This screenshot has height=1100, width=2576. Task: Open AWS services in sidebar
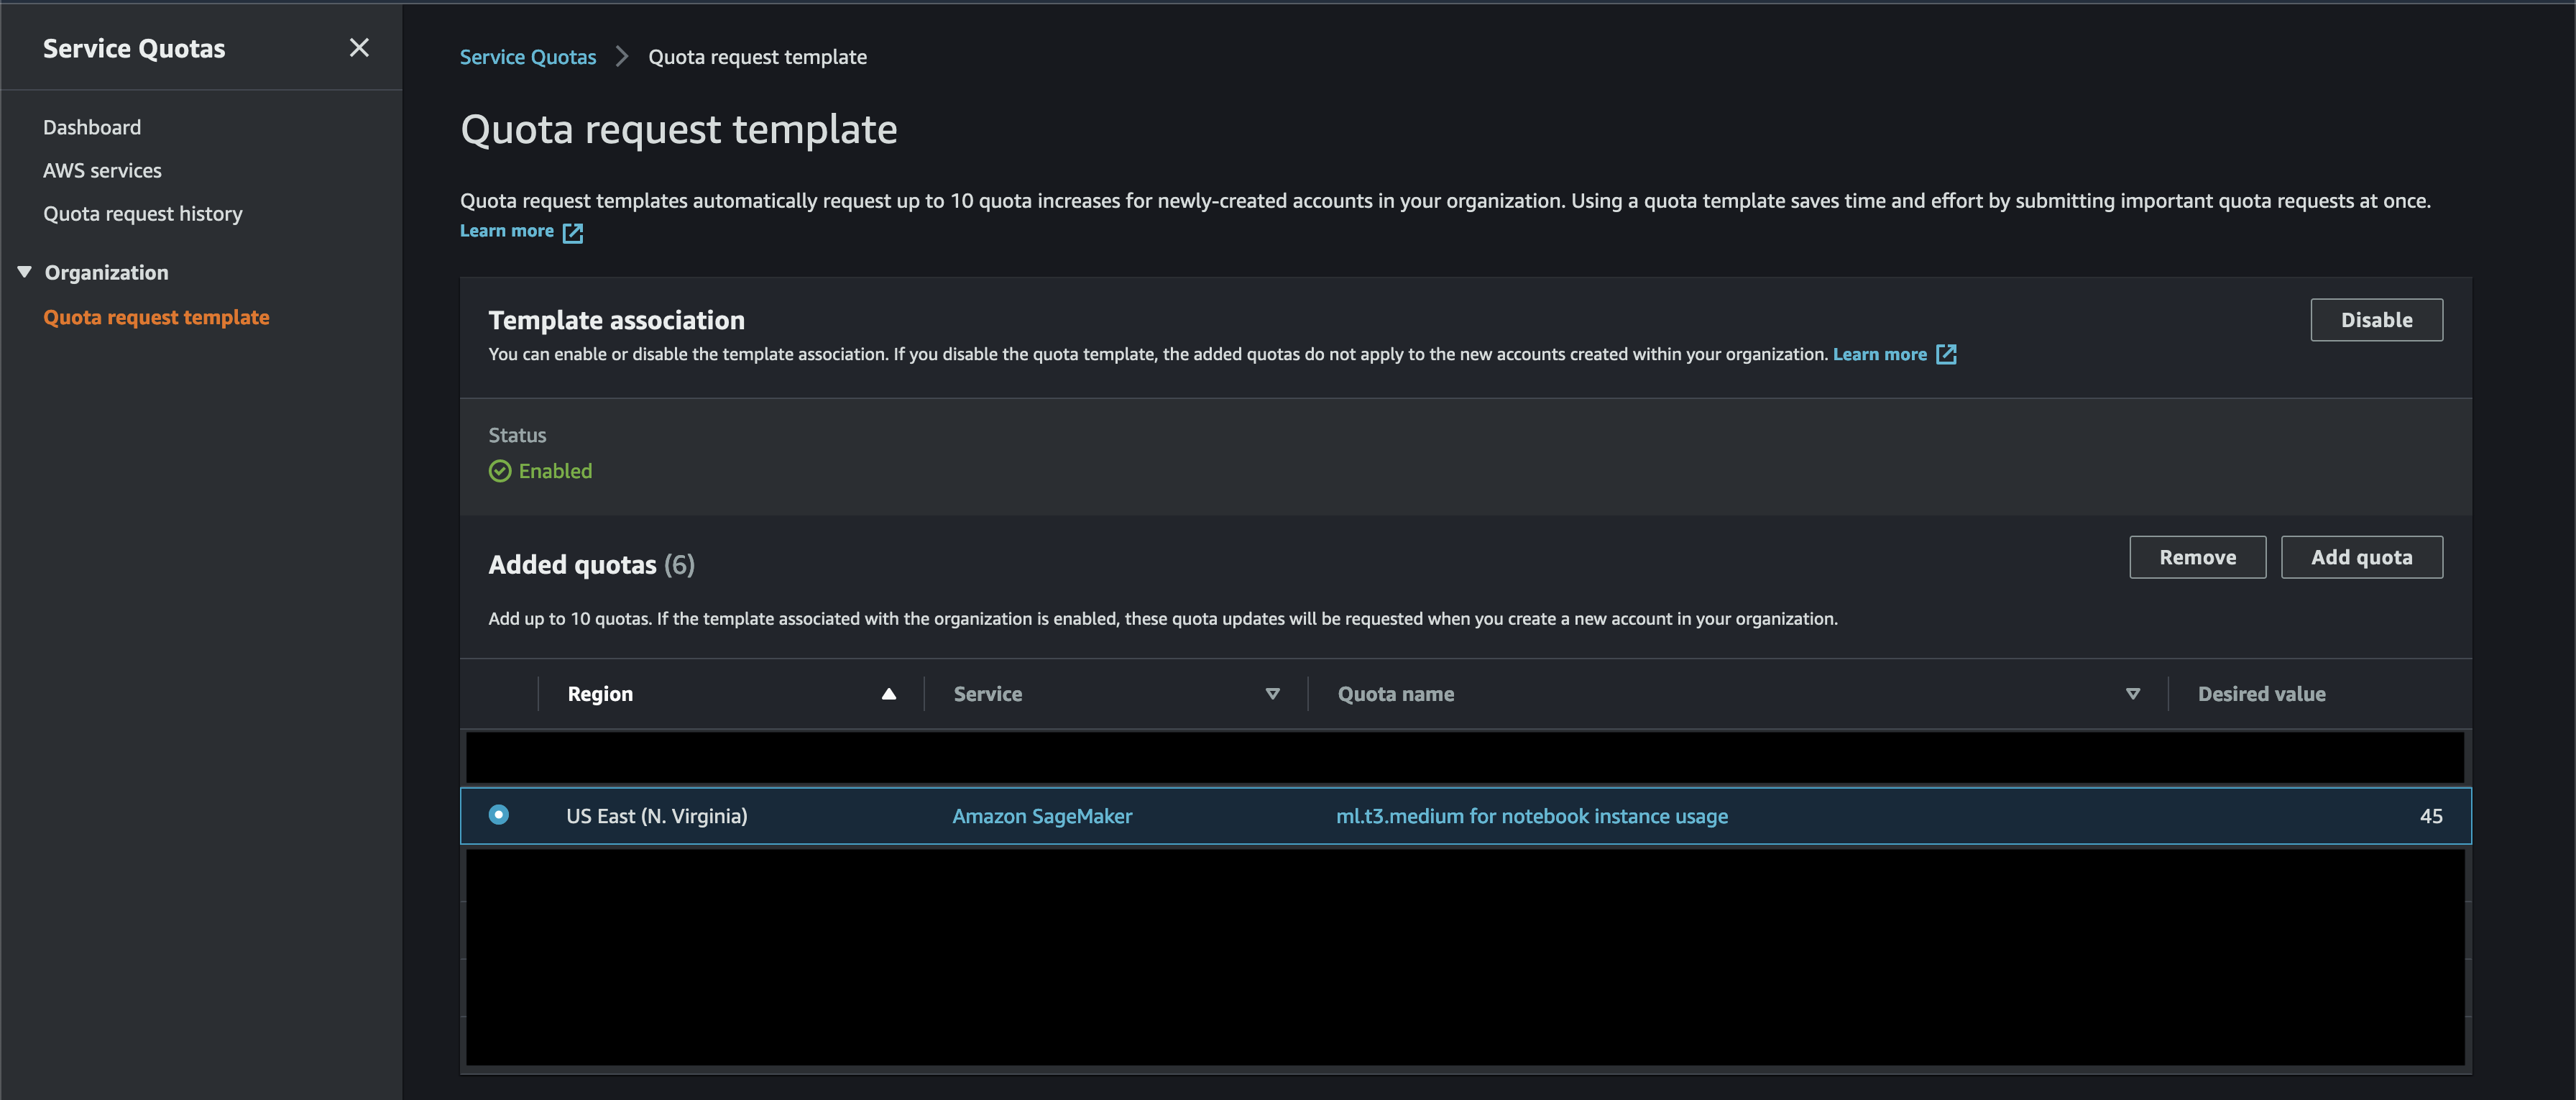pos(102,170)
